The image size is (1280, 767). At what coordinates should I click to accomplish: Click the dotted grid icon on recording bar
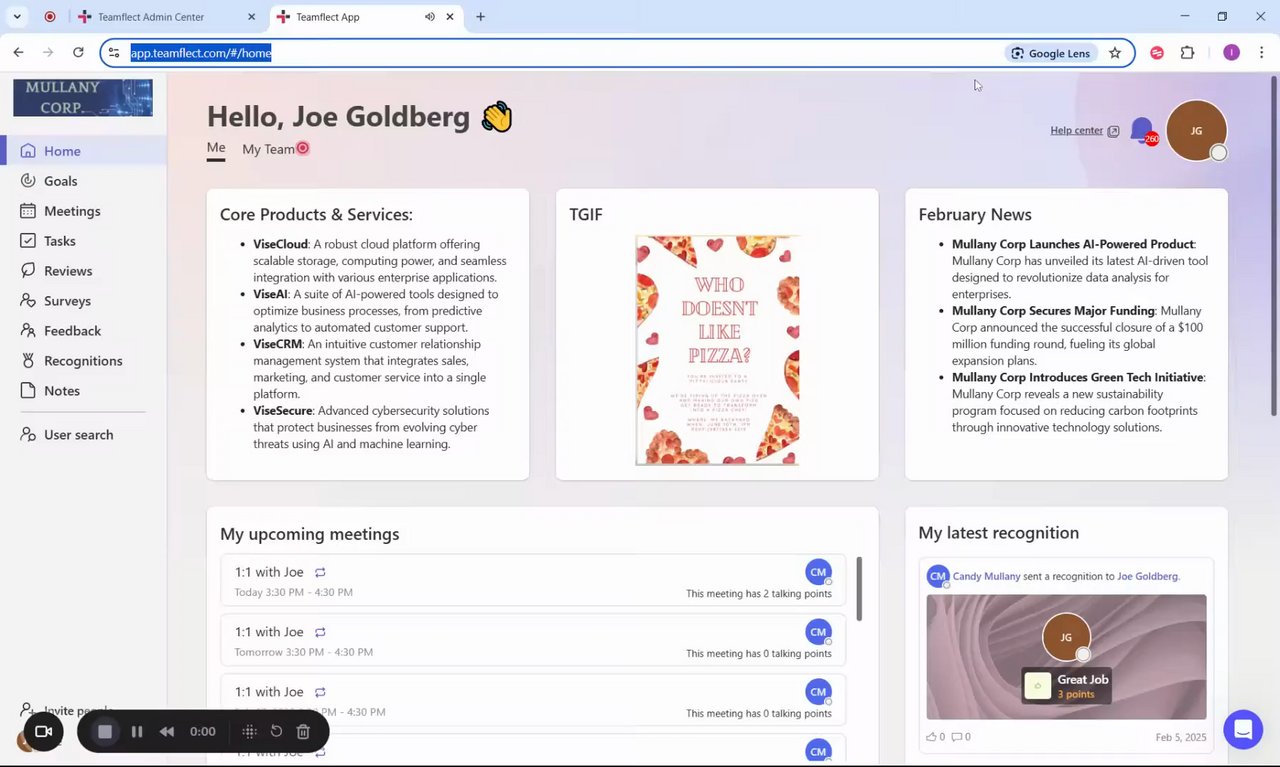point(249,732)
